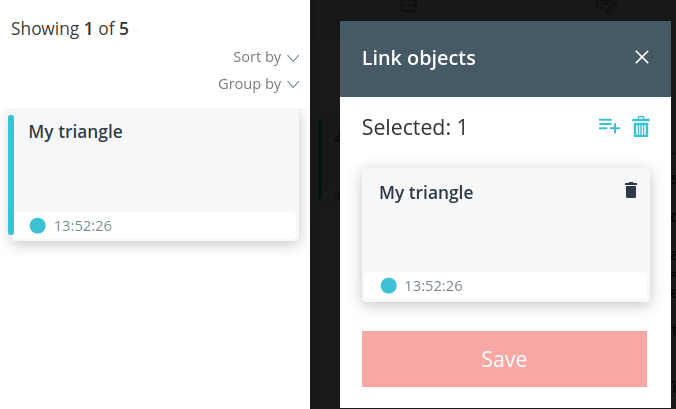Close the Link objects panel
Viewport: 676px width, 409px height.
click(x=642, y=57)
